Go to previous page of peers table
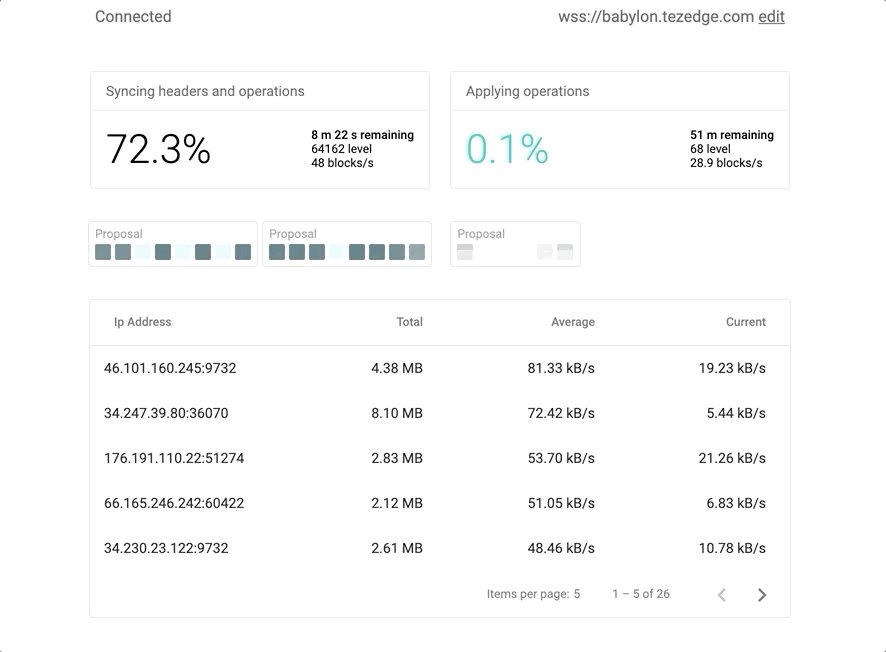 click(x=722, y=594)
